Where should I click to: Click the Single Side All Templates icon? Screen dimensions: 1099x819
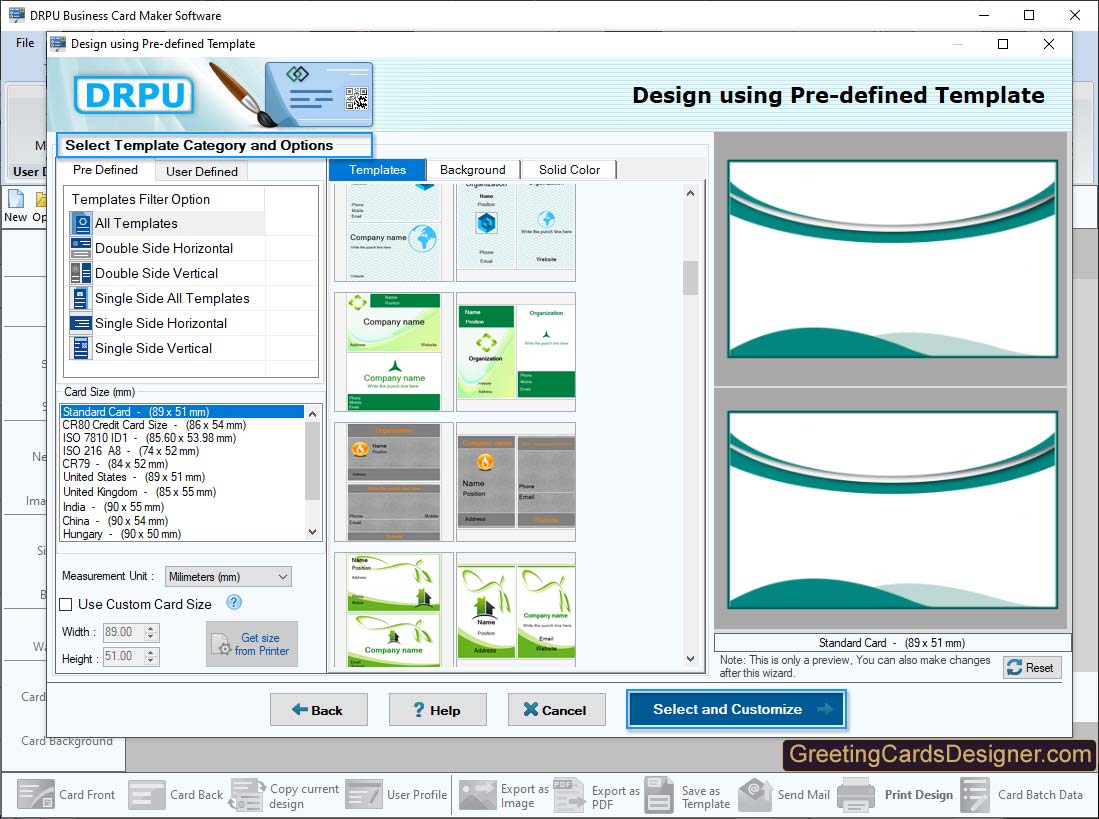point(81,298)
